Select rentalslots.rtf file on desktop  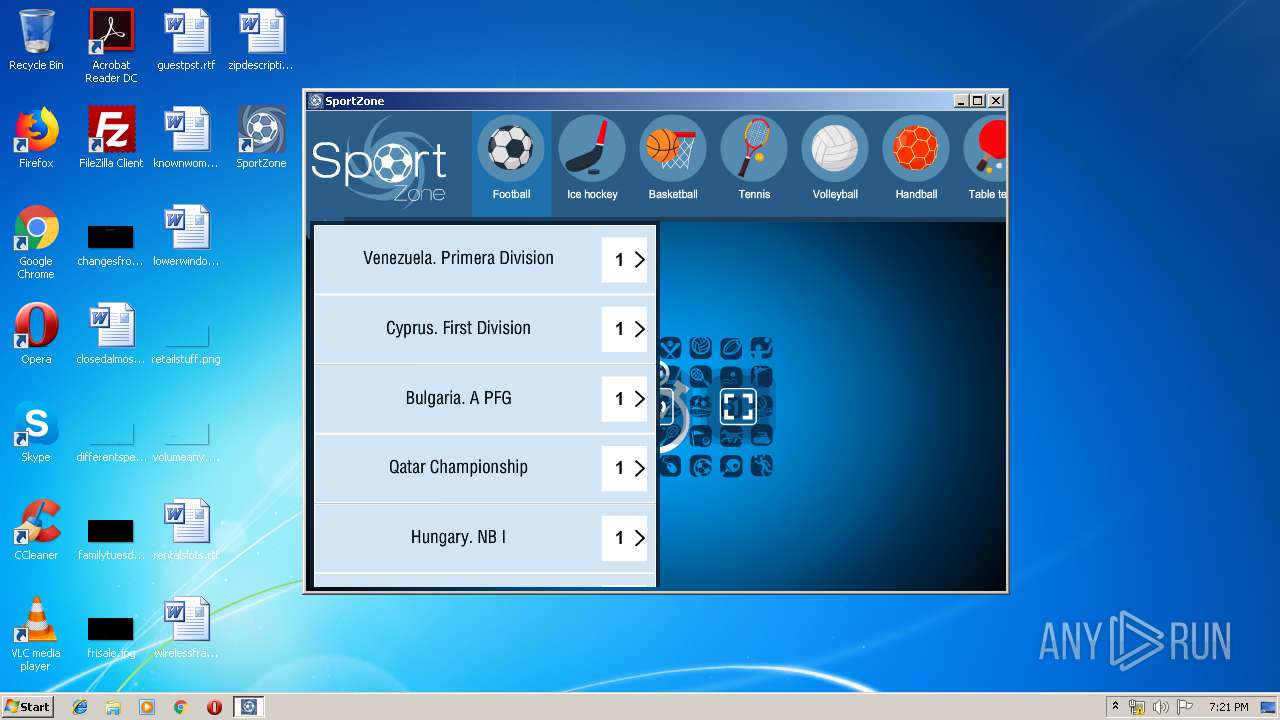186,530
